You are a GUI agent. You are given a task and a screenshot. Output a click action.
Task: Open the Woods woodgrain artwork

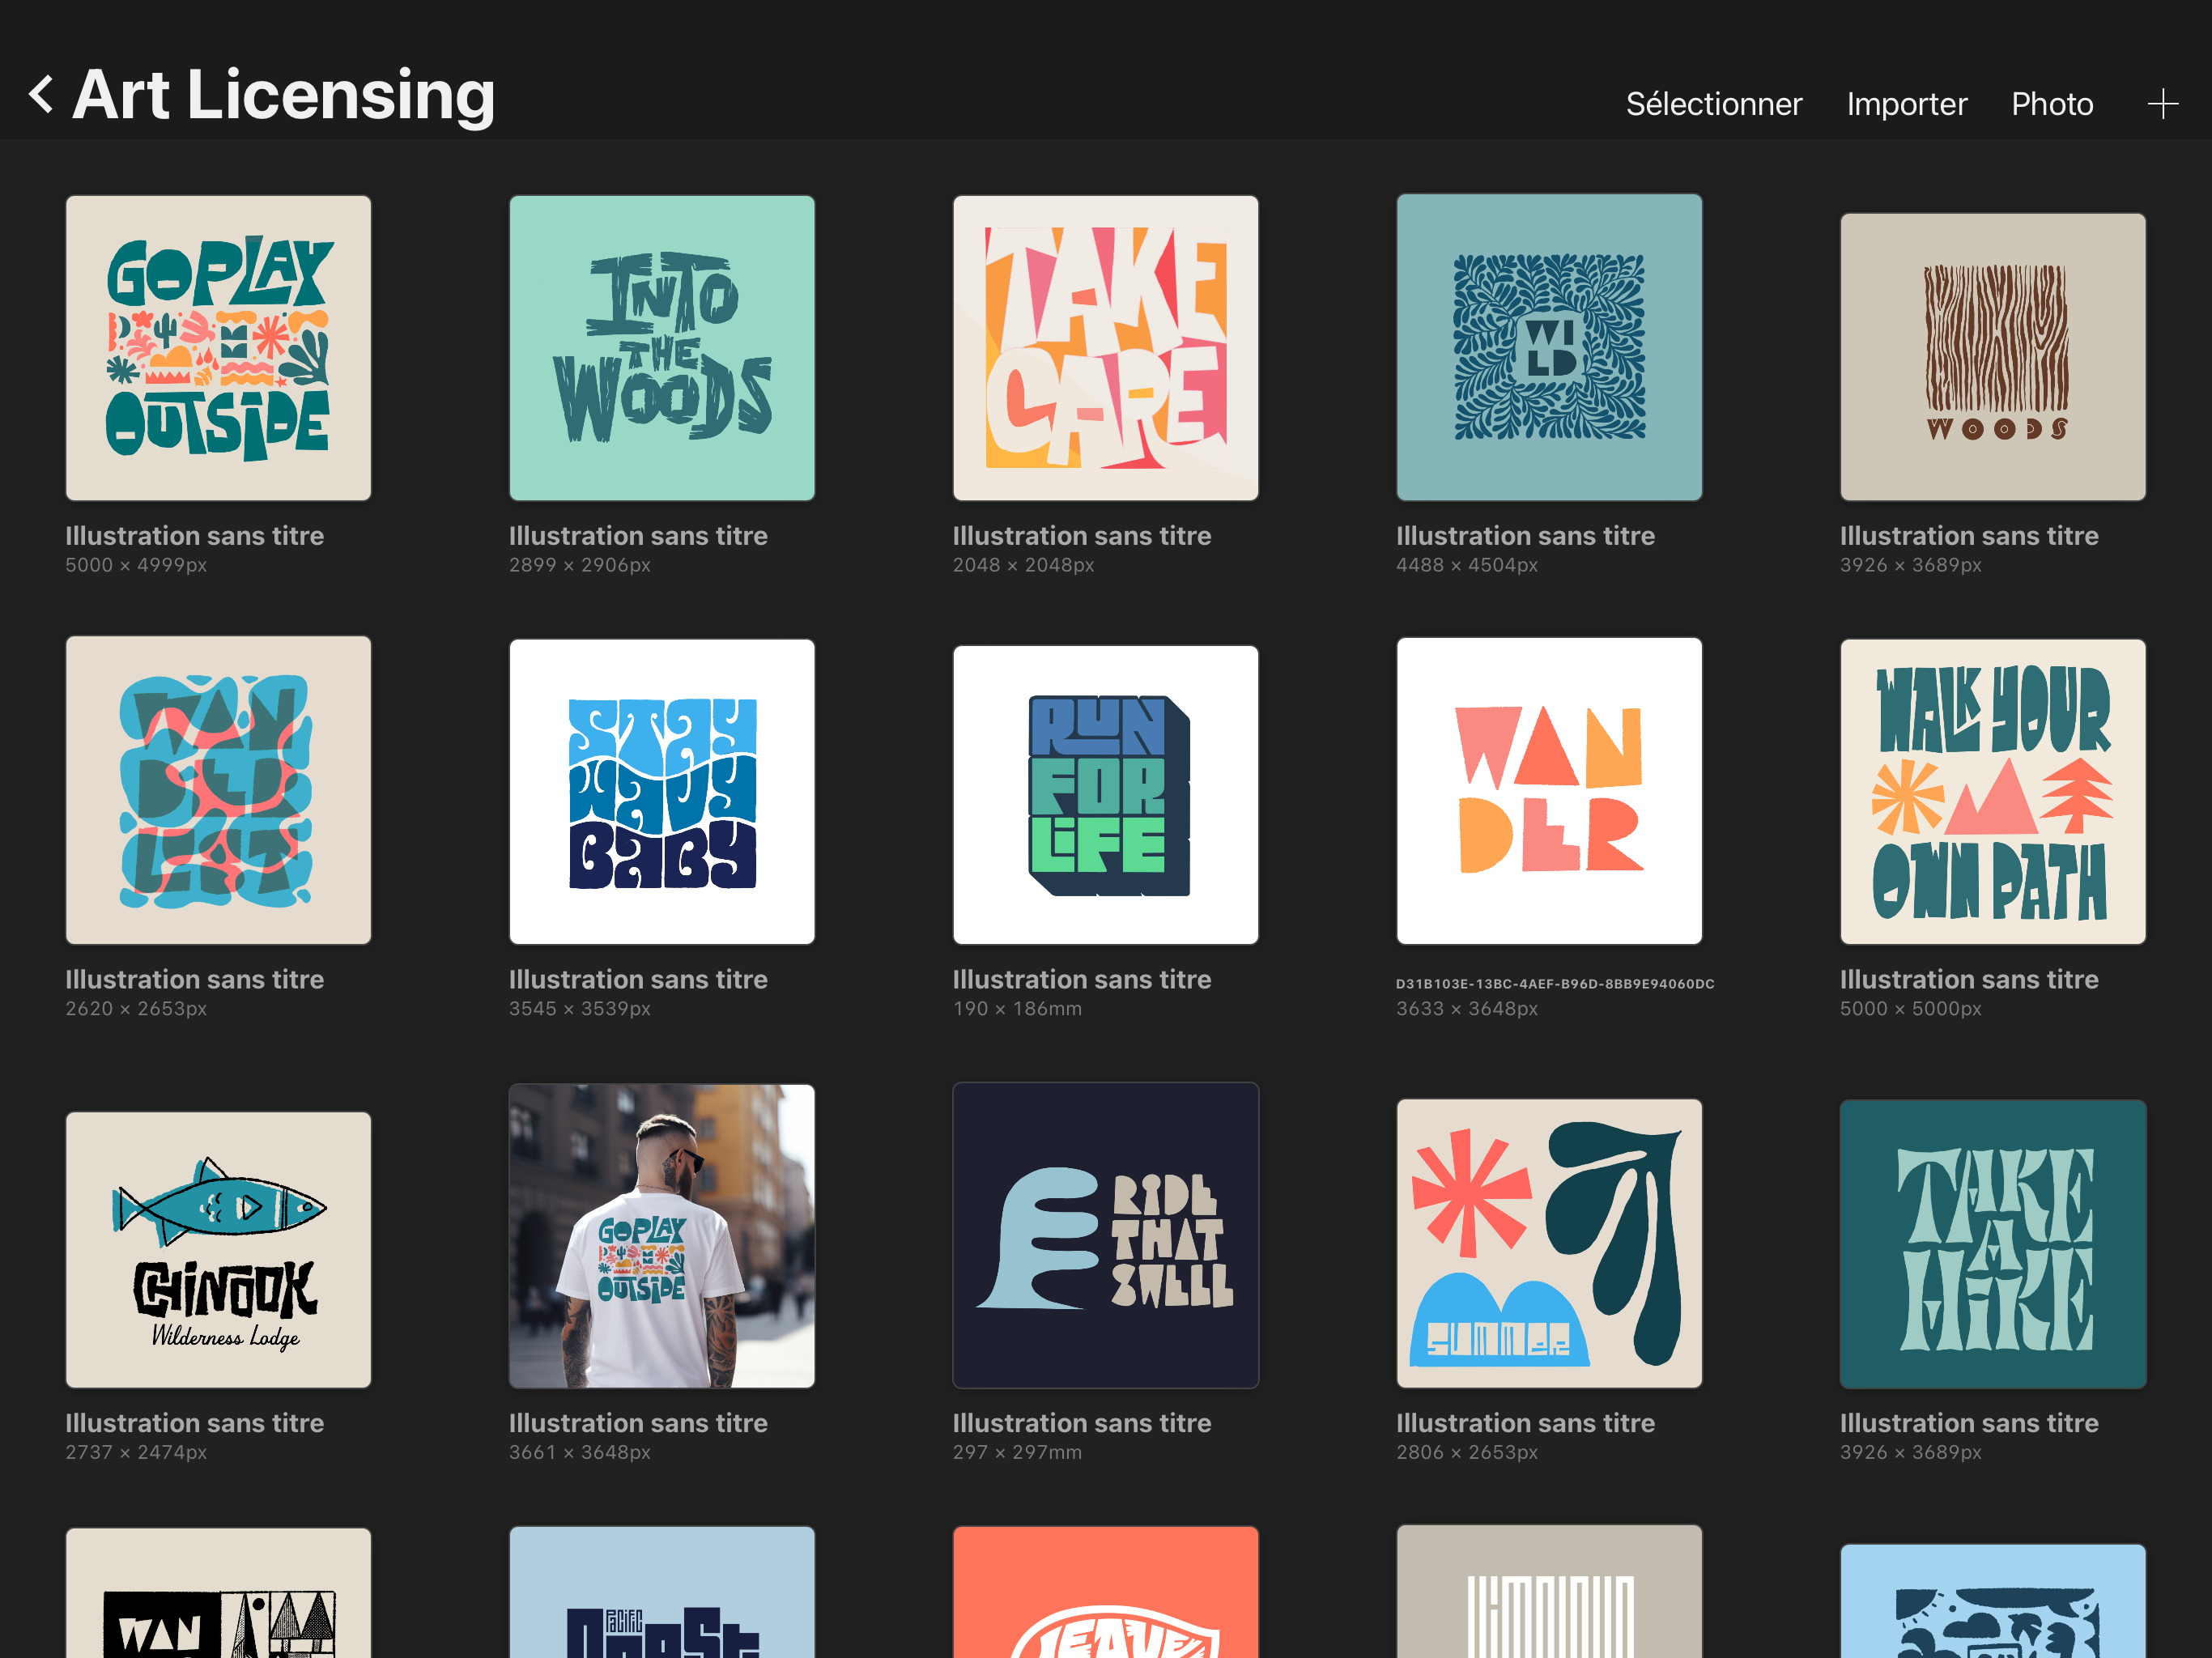pyautogui.click(x=1992, y=357)
